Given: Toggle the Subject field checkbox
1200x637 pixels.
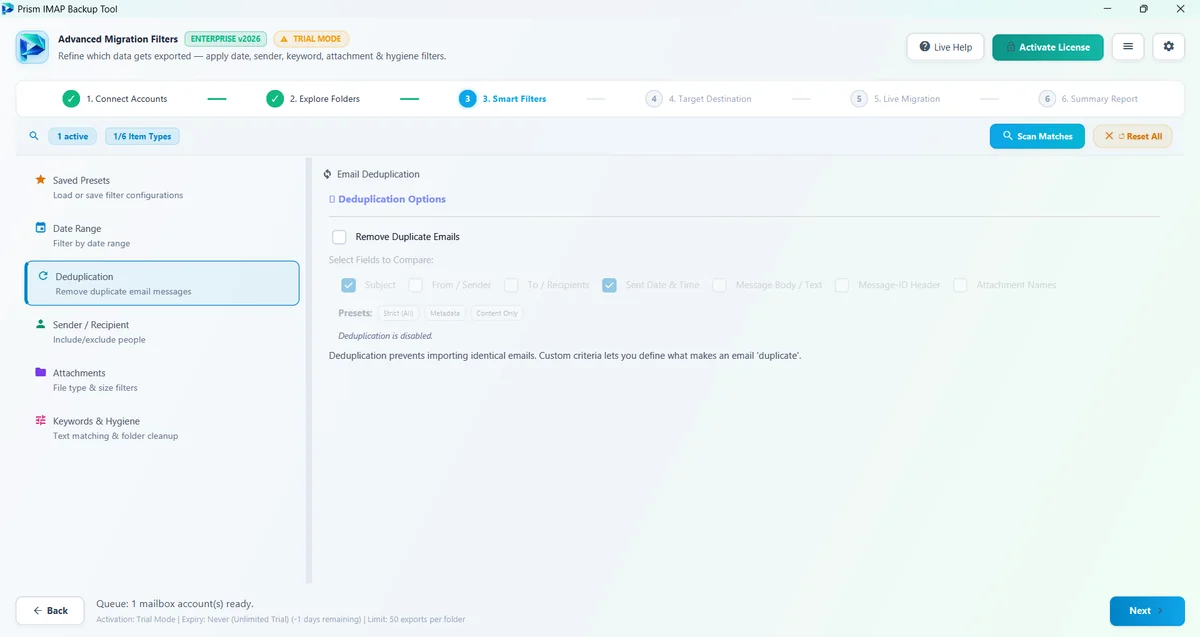Looking at the screenshot, I should [x=349, y=285].
